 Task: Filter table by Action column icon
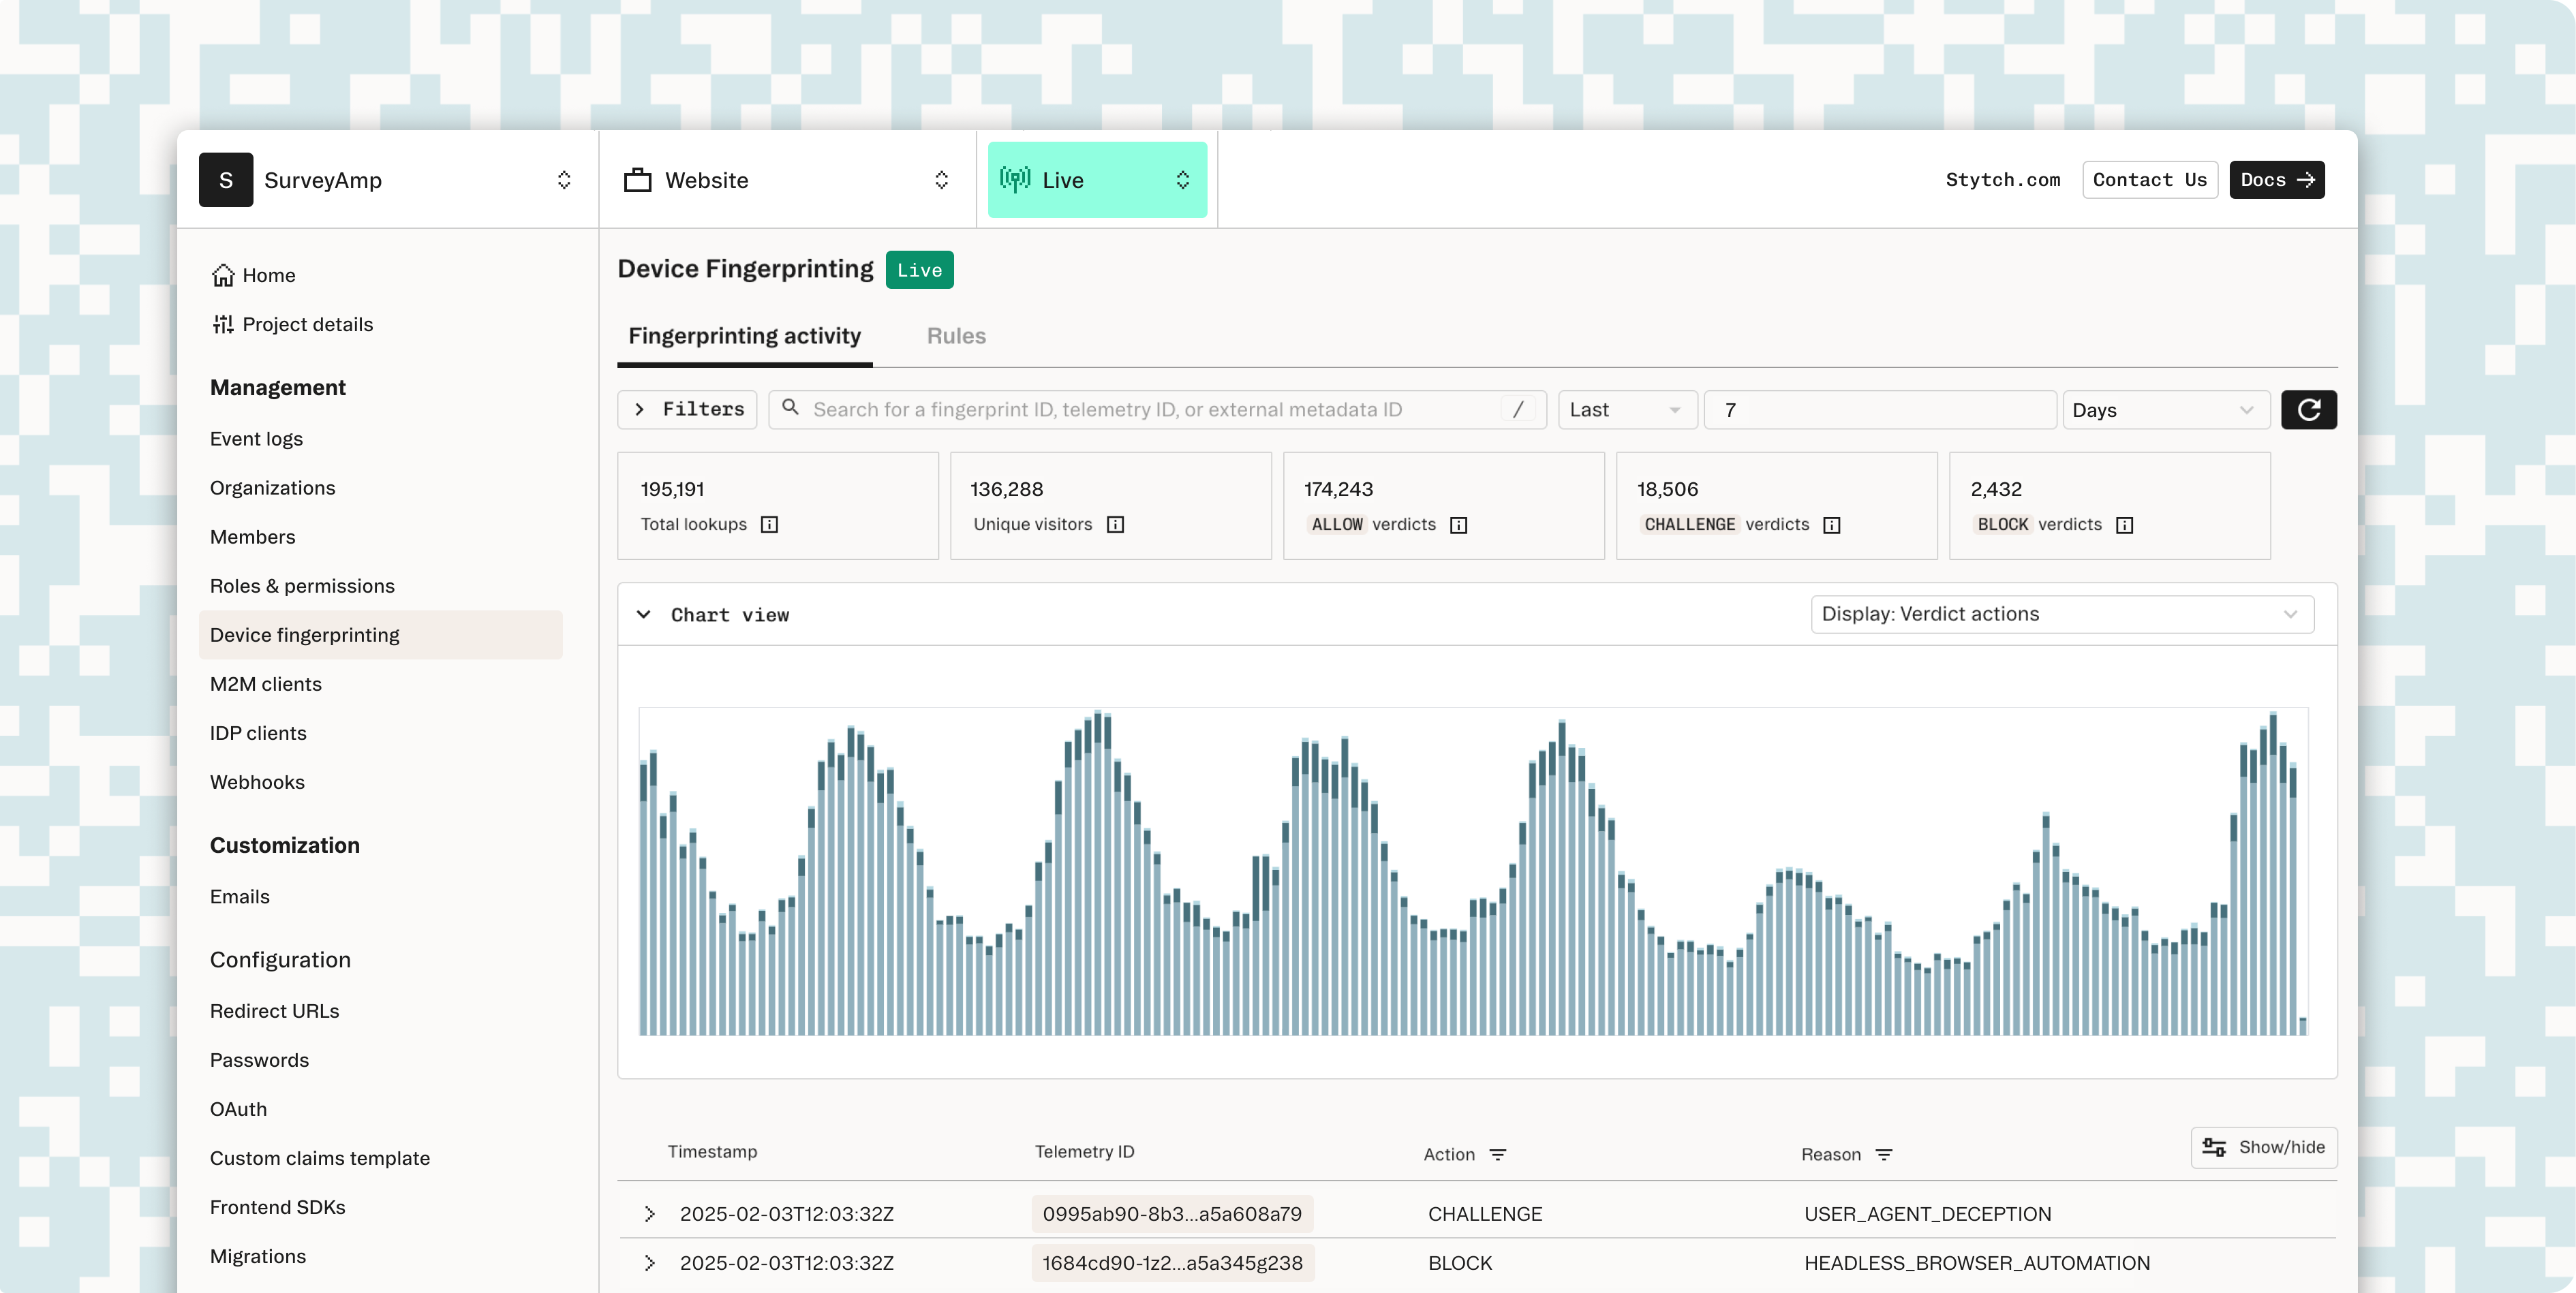point(1497,1155)
